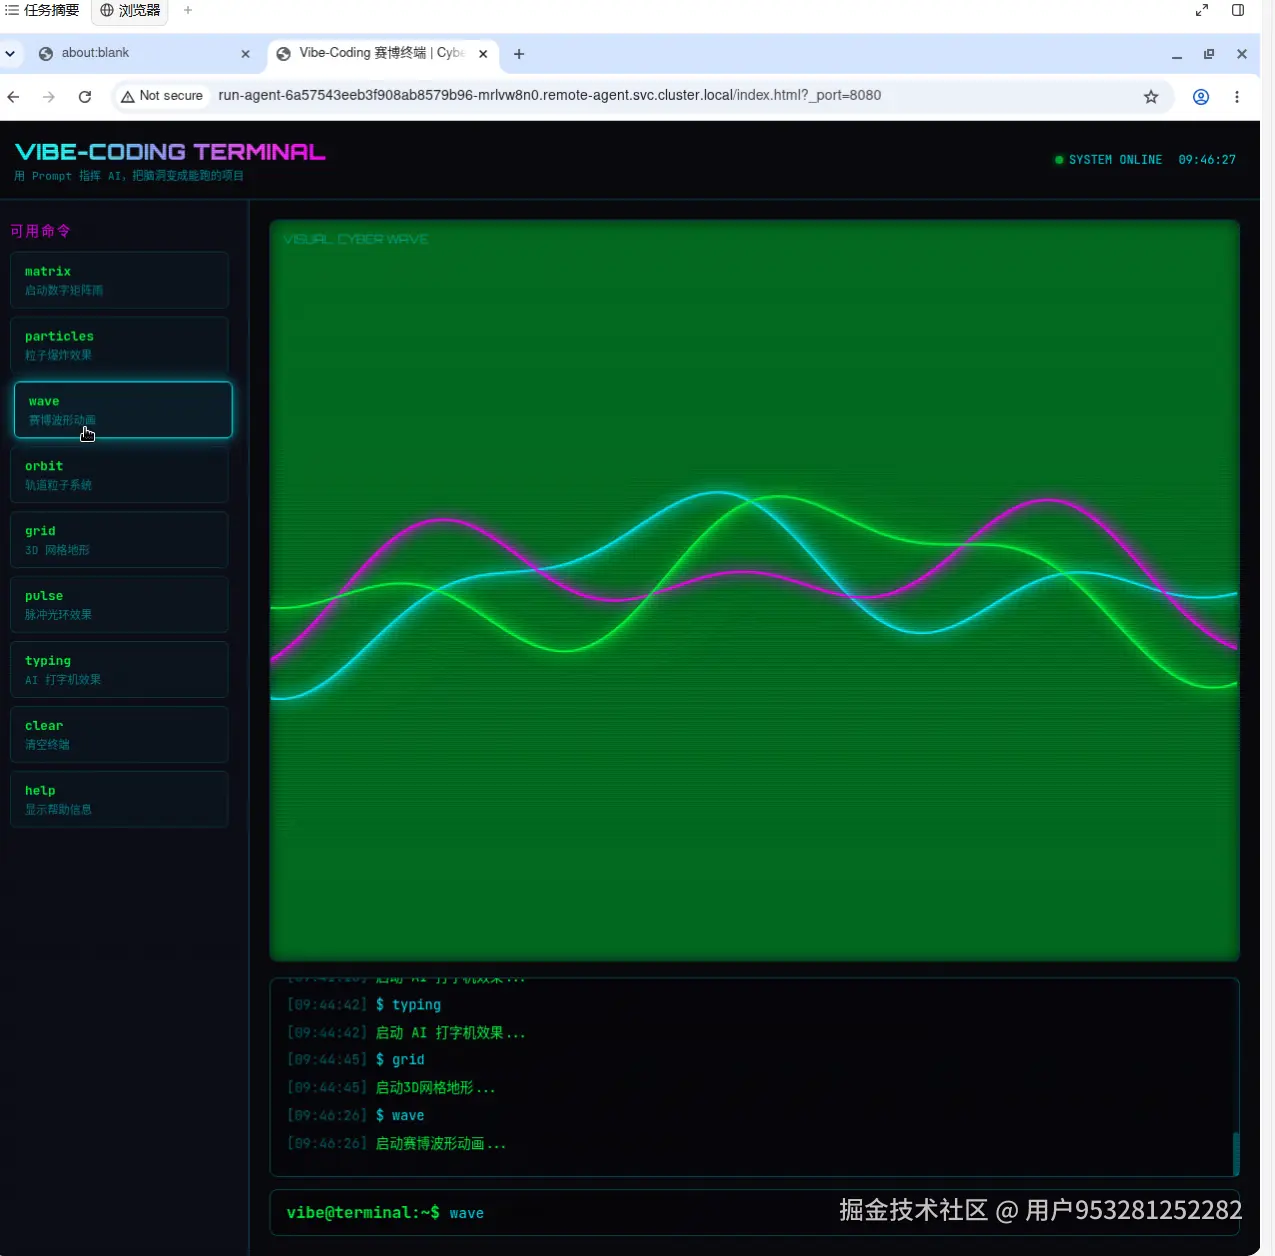Open the 任务摘要 panel tab

[42, 10]
